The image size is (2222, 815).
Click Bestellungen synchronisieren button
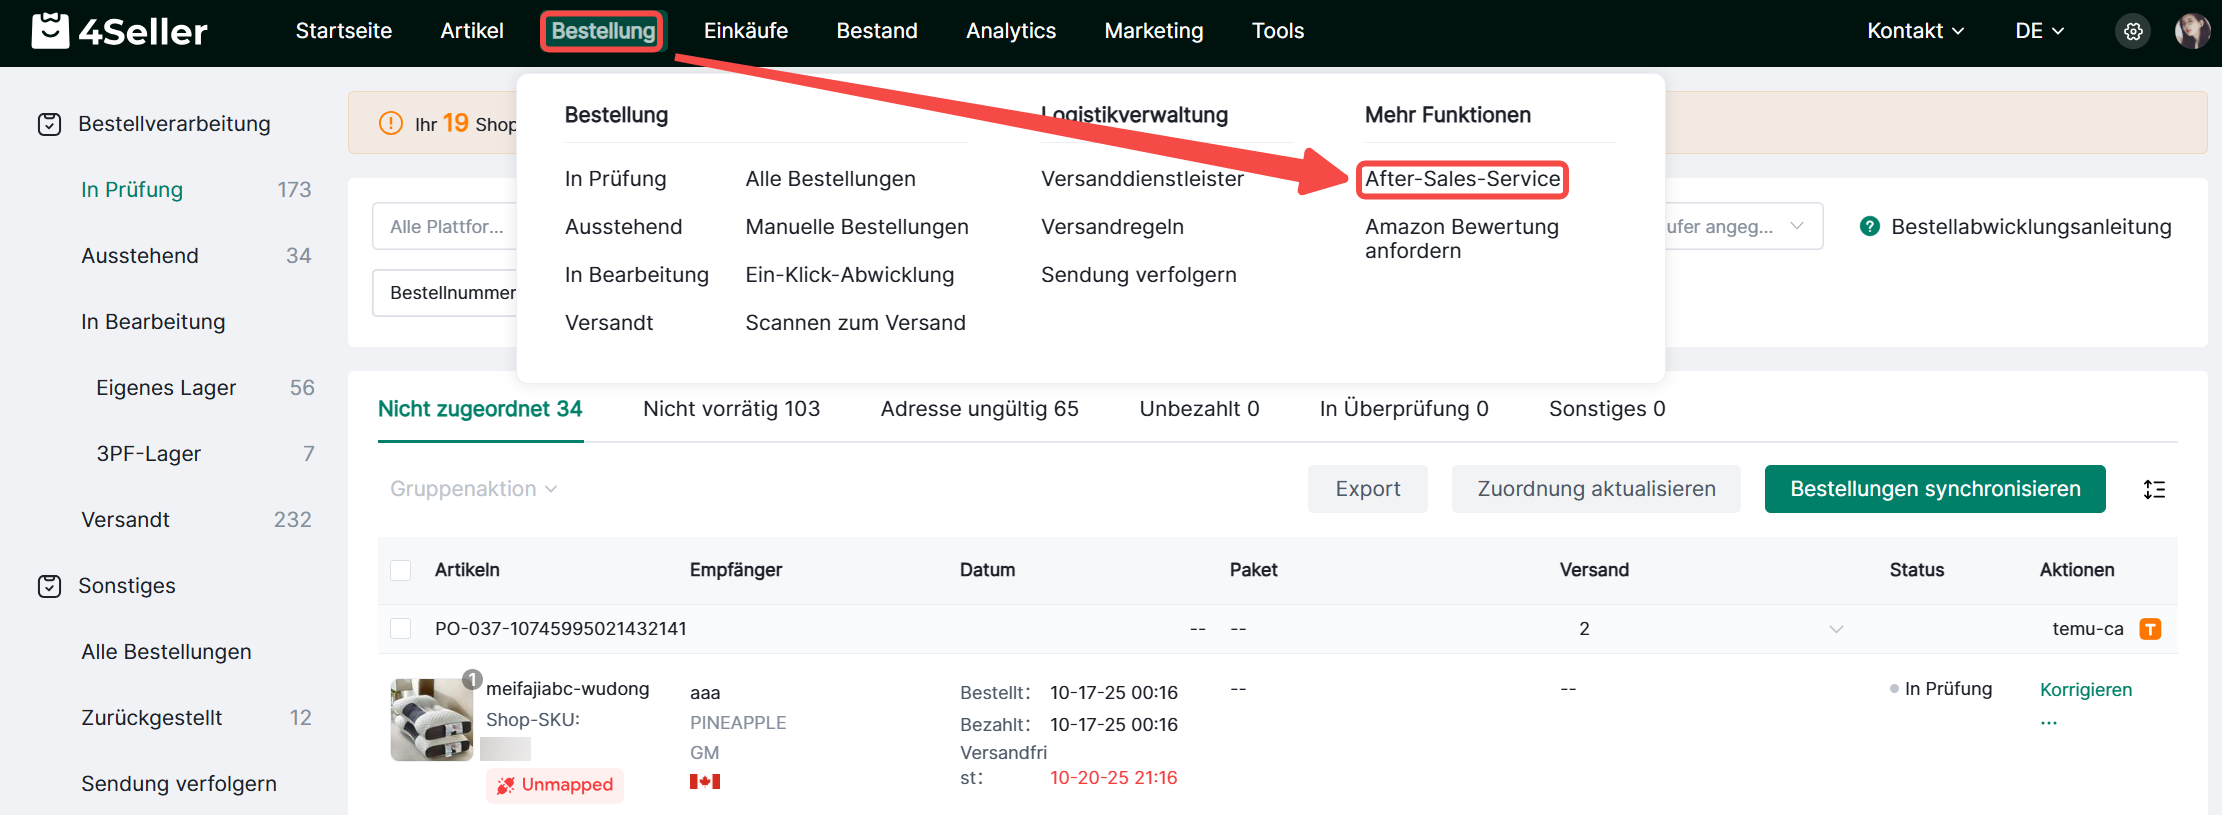coord(1934,489)
